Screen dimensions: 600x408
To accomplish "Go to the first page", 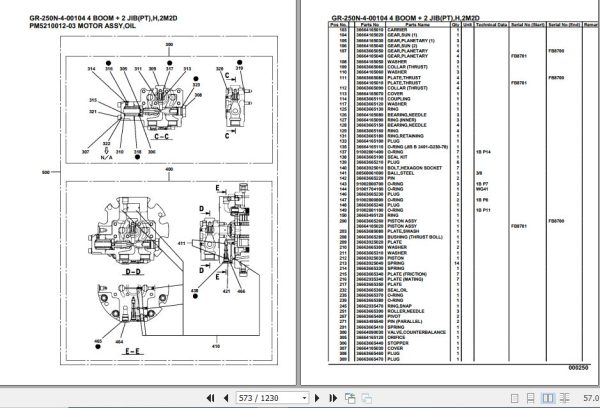I will 211,398.
